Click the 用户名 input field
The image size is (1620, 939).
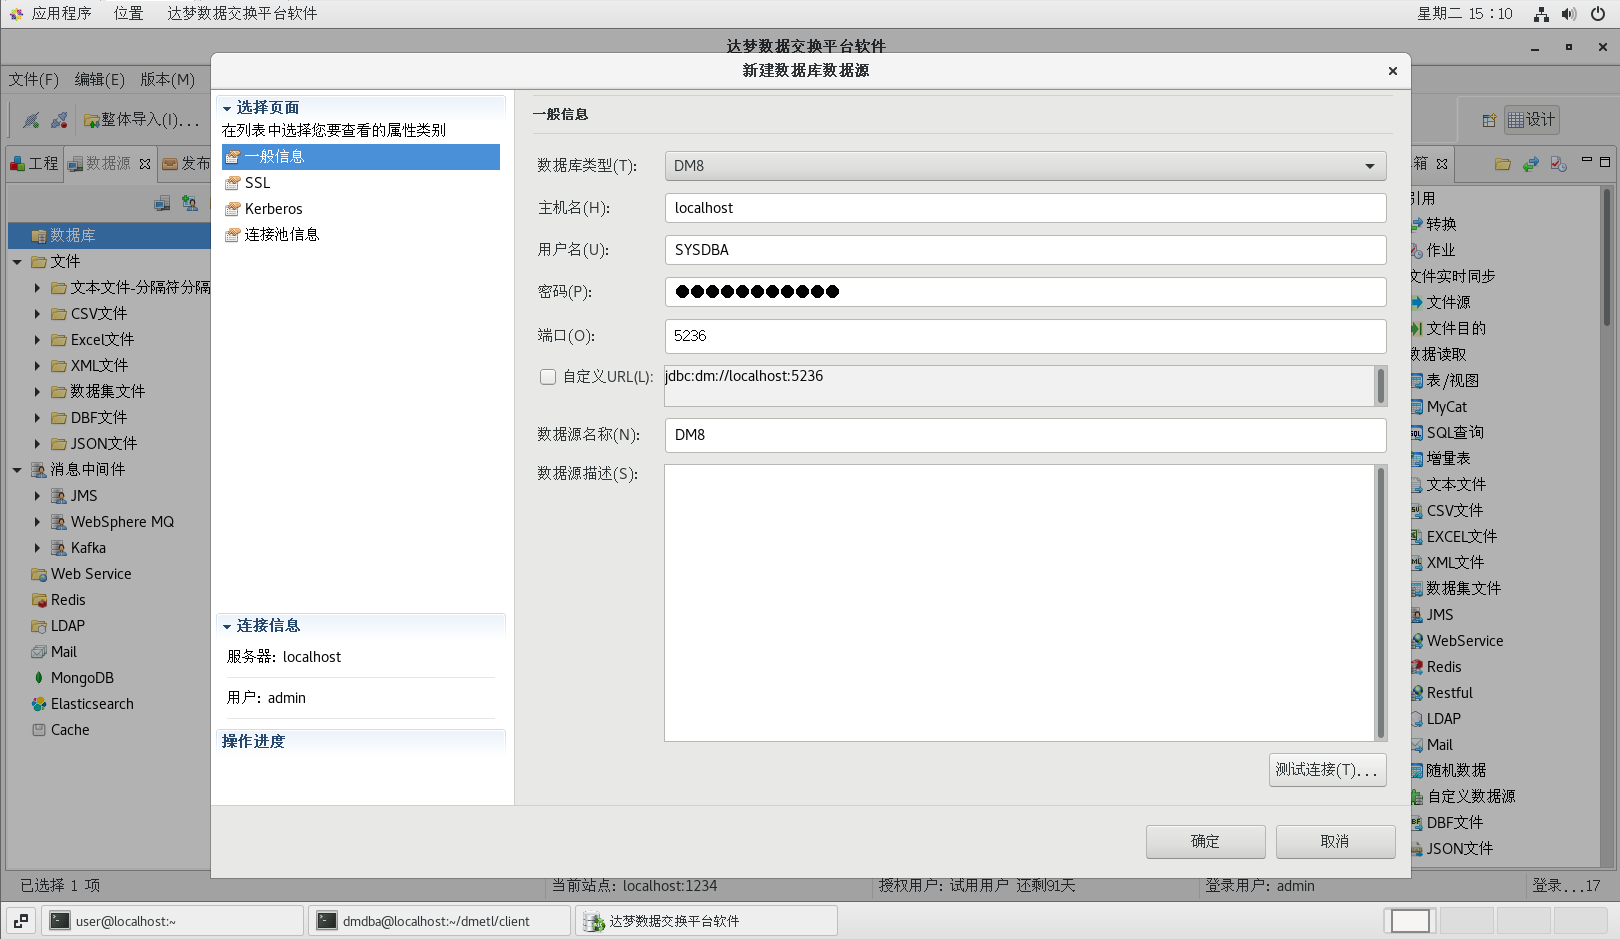(1025, 250)
